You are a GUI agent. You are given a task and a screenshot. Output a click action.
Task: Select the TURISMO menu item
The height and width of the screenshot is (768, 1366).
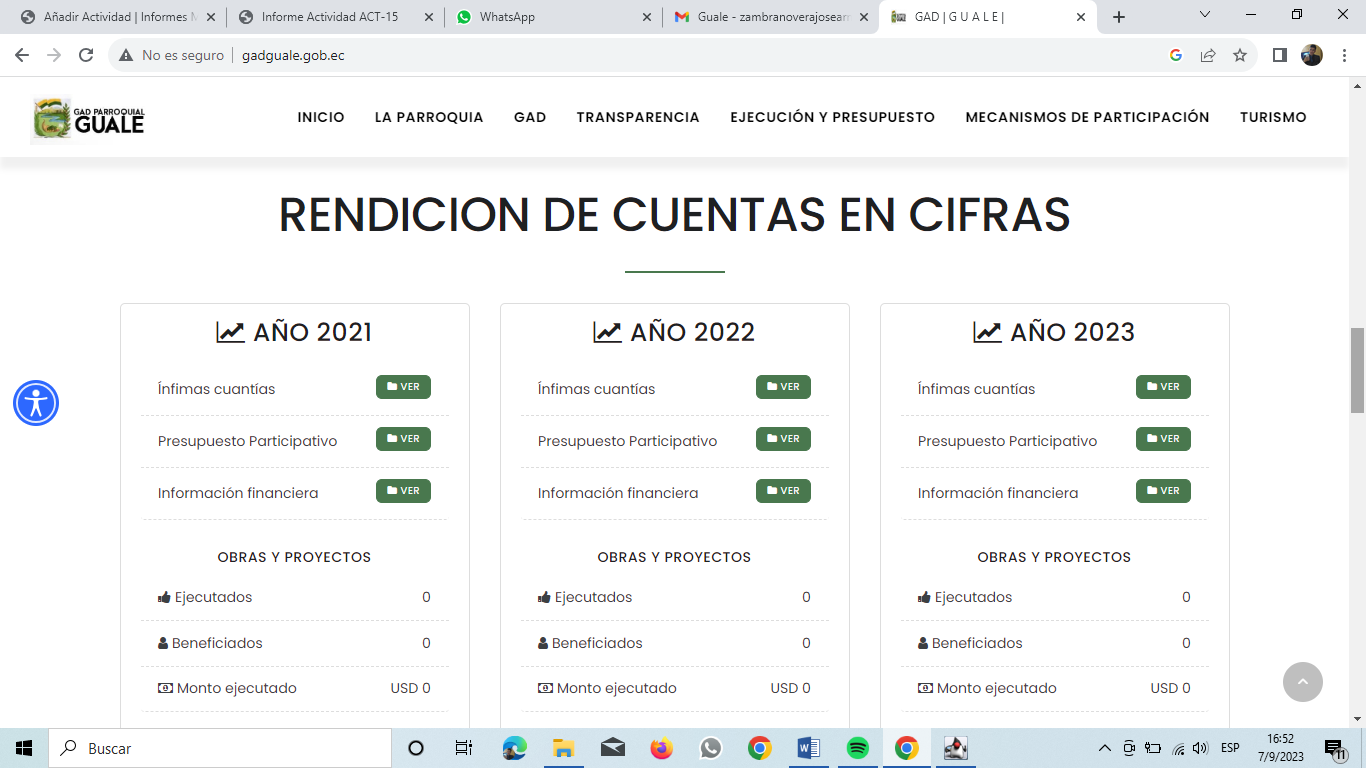pyautogui.click(x=1273, y=117)
